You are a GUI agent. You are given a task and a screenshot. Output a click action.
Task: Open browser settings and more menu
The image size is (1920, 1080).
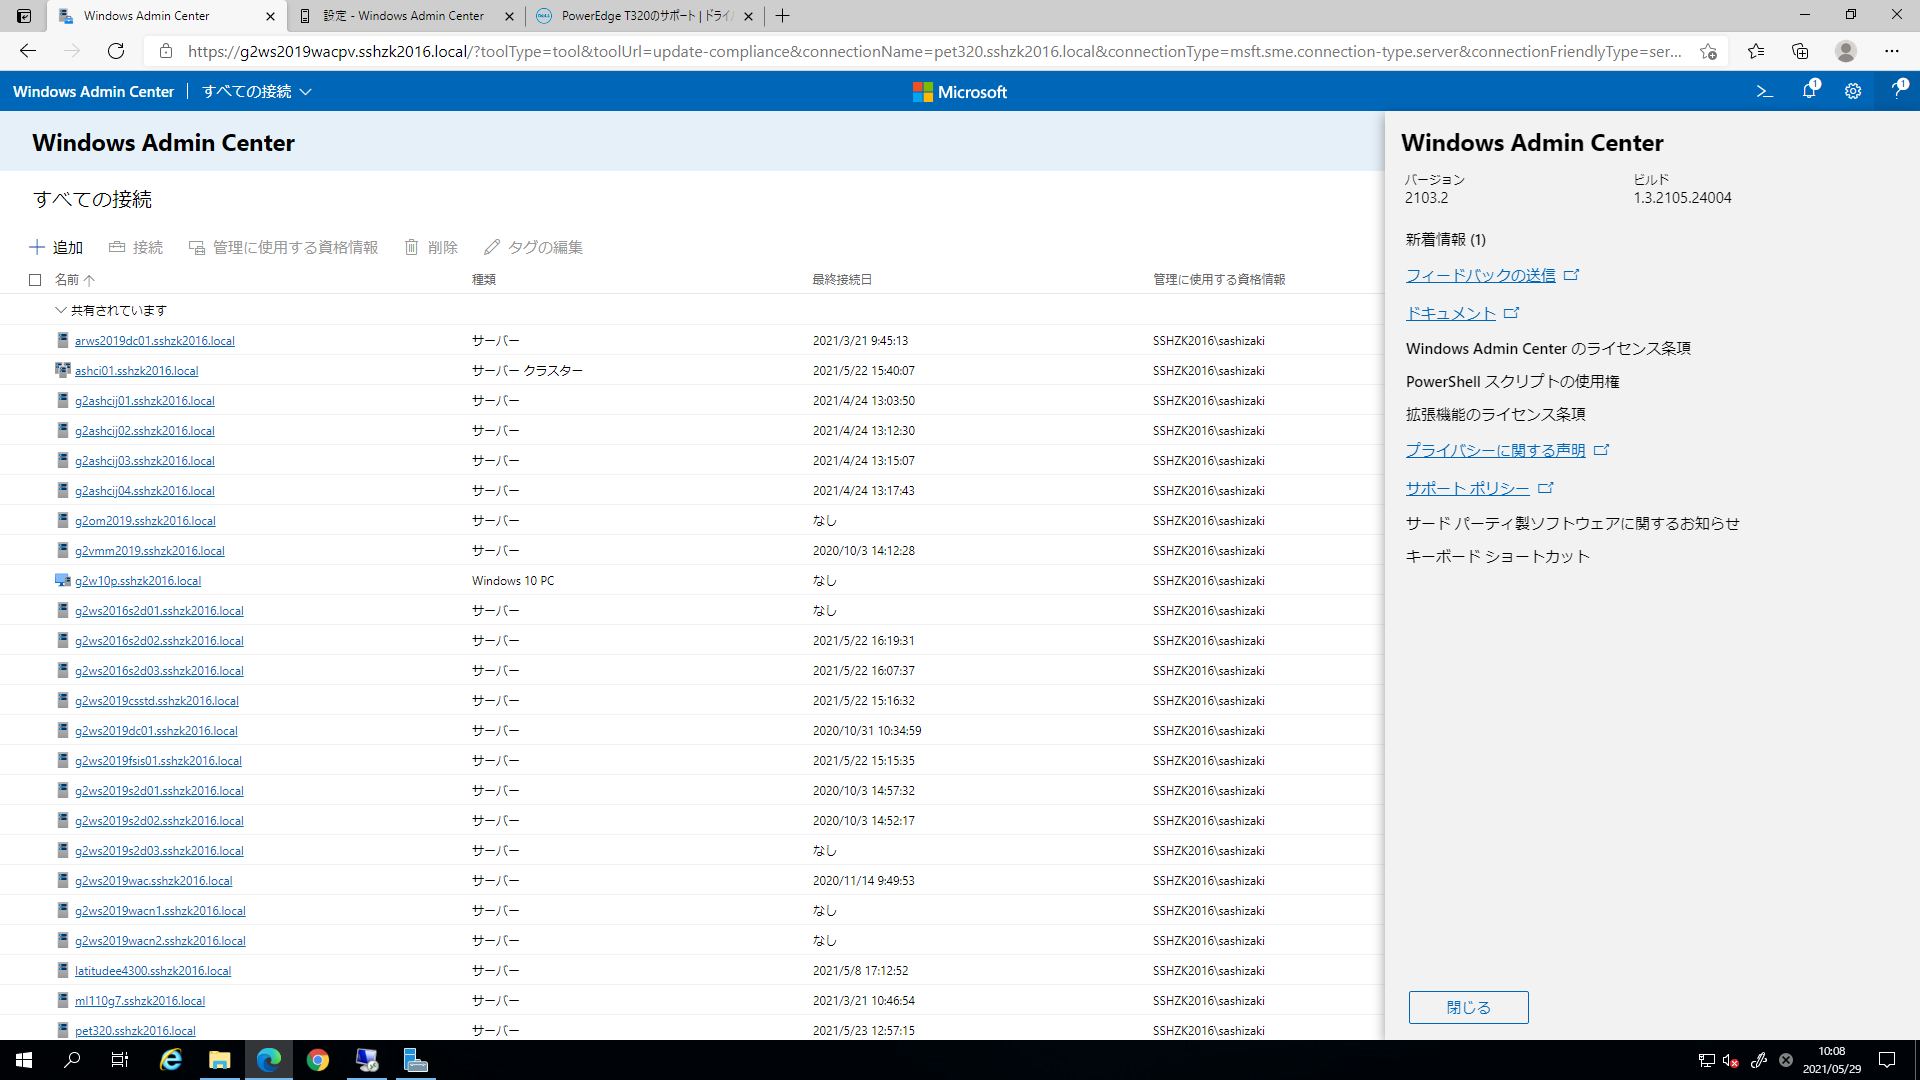point(1891,51)
